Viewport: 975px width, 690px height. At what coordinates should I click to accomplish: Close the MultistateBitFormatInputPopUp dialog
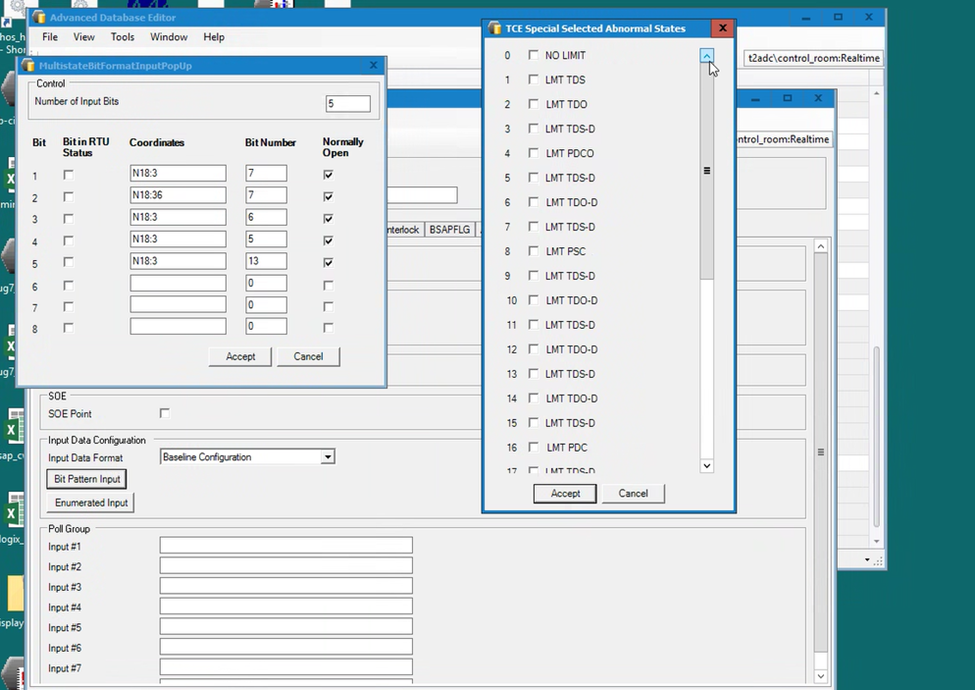(374, 65)
